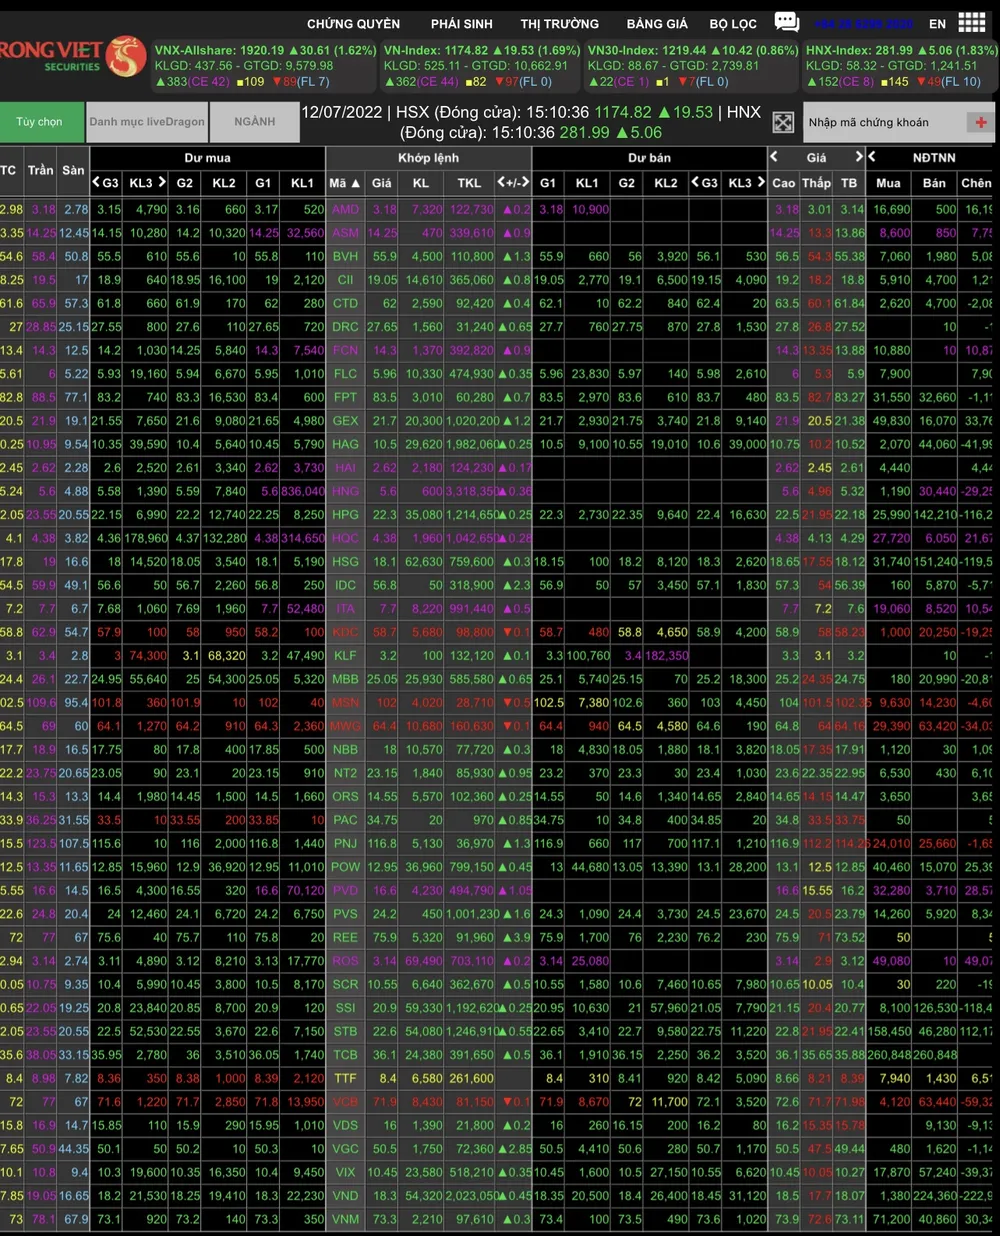Click the fullscreen expand icon

tap(783, 122)
